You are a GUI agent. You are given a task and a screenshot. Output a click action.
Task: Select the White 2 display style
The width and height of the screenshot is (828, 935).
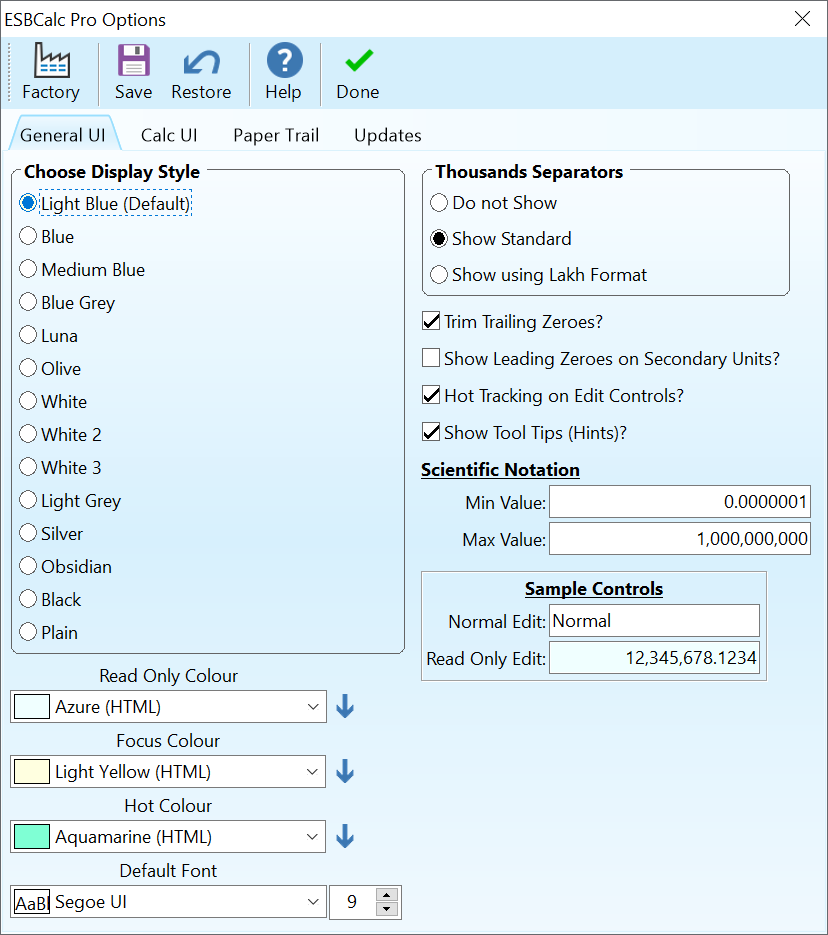[x=60, y=434]
